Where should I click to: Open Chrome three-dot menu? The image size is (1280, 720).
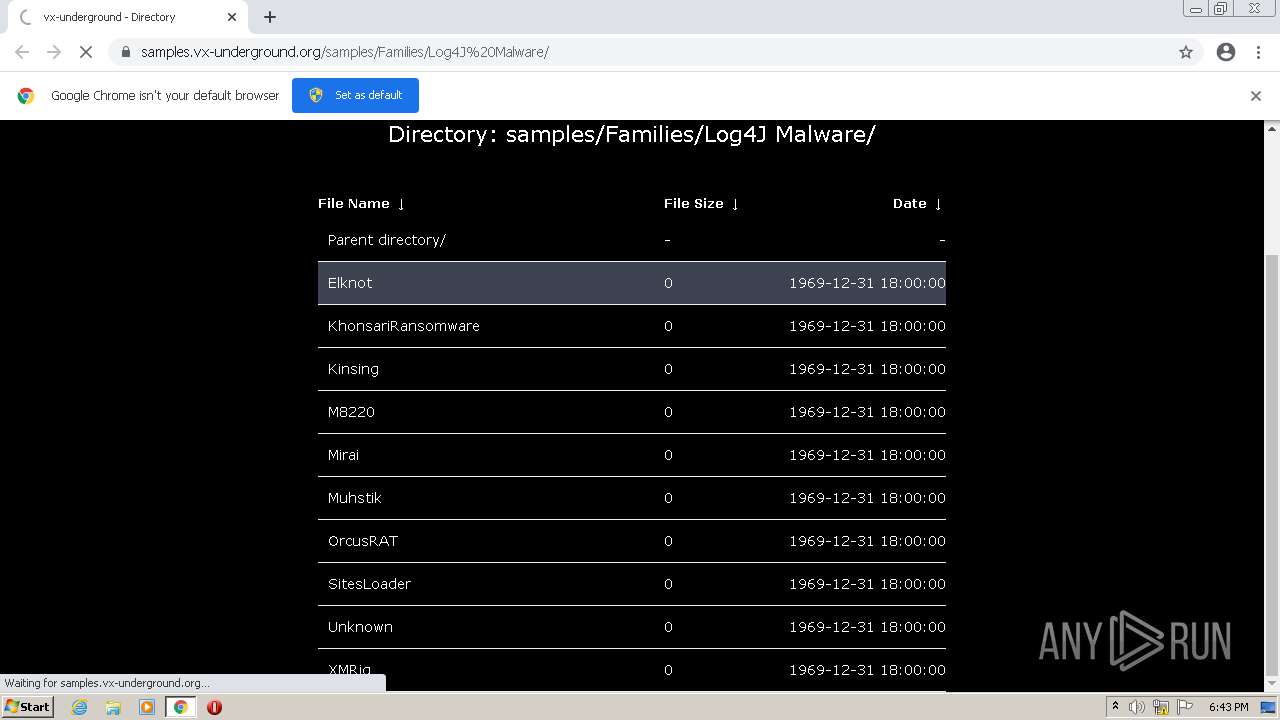1258,52
